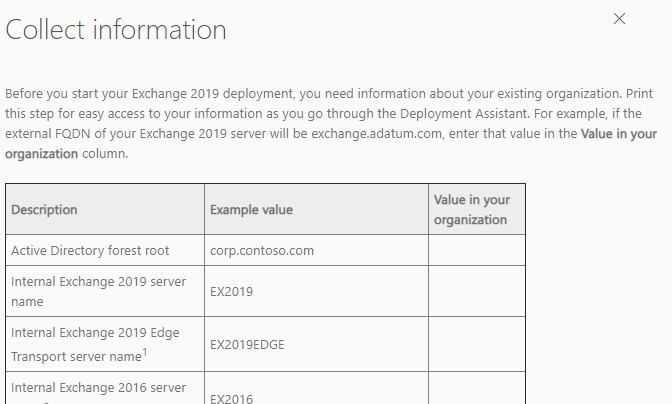Click empty organization value cell beside EX2019
672x404 pixels.
476,292
